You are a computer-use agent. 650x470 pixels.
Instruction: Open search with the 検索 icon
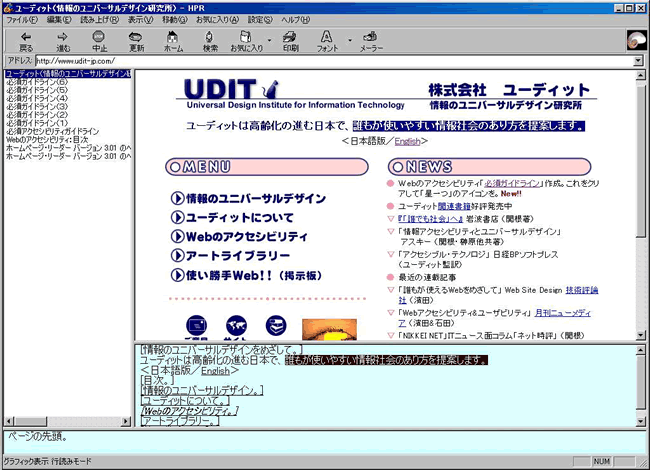(210, 42)
